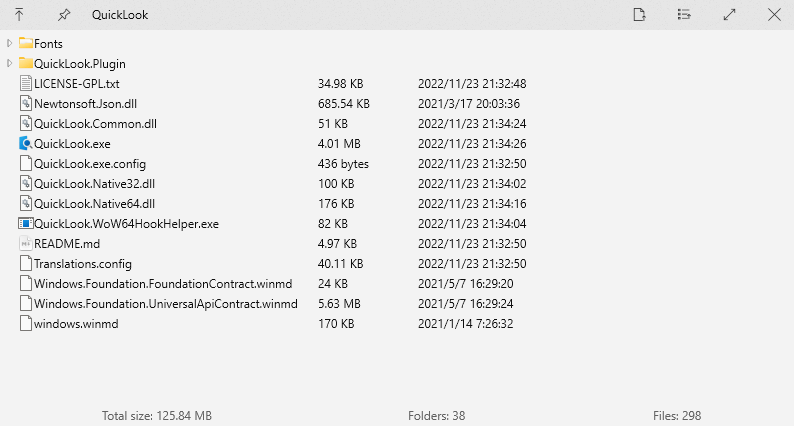The height and width of the screenshot is (426, 794).
Task: Pin the QuickLook preview window
Action: (x=64, y=15)
